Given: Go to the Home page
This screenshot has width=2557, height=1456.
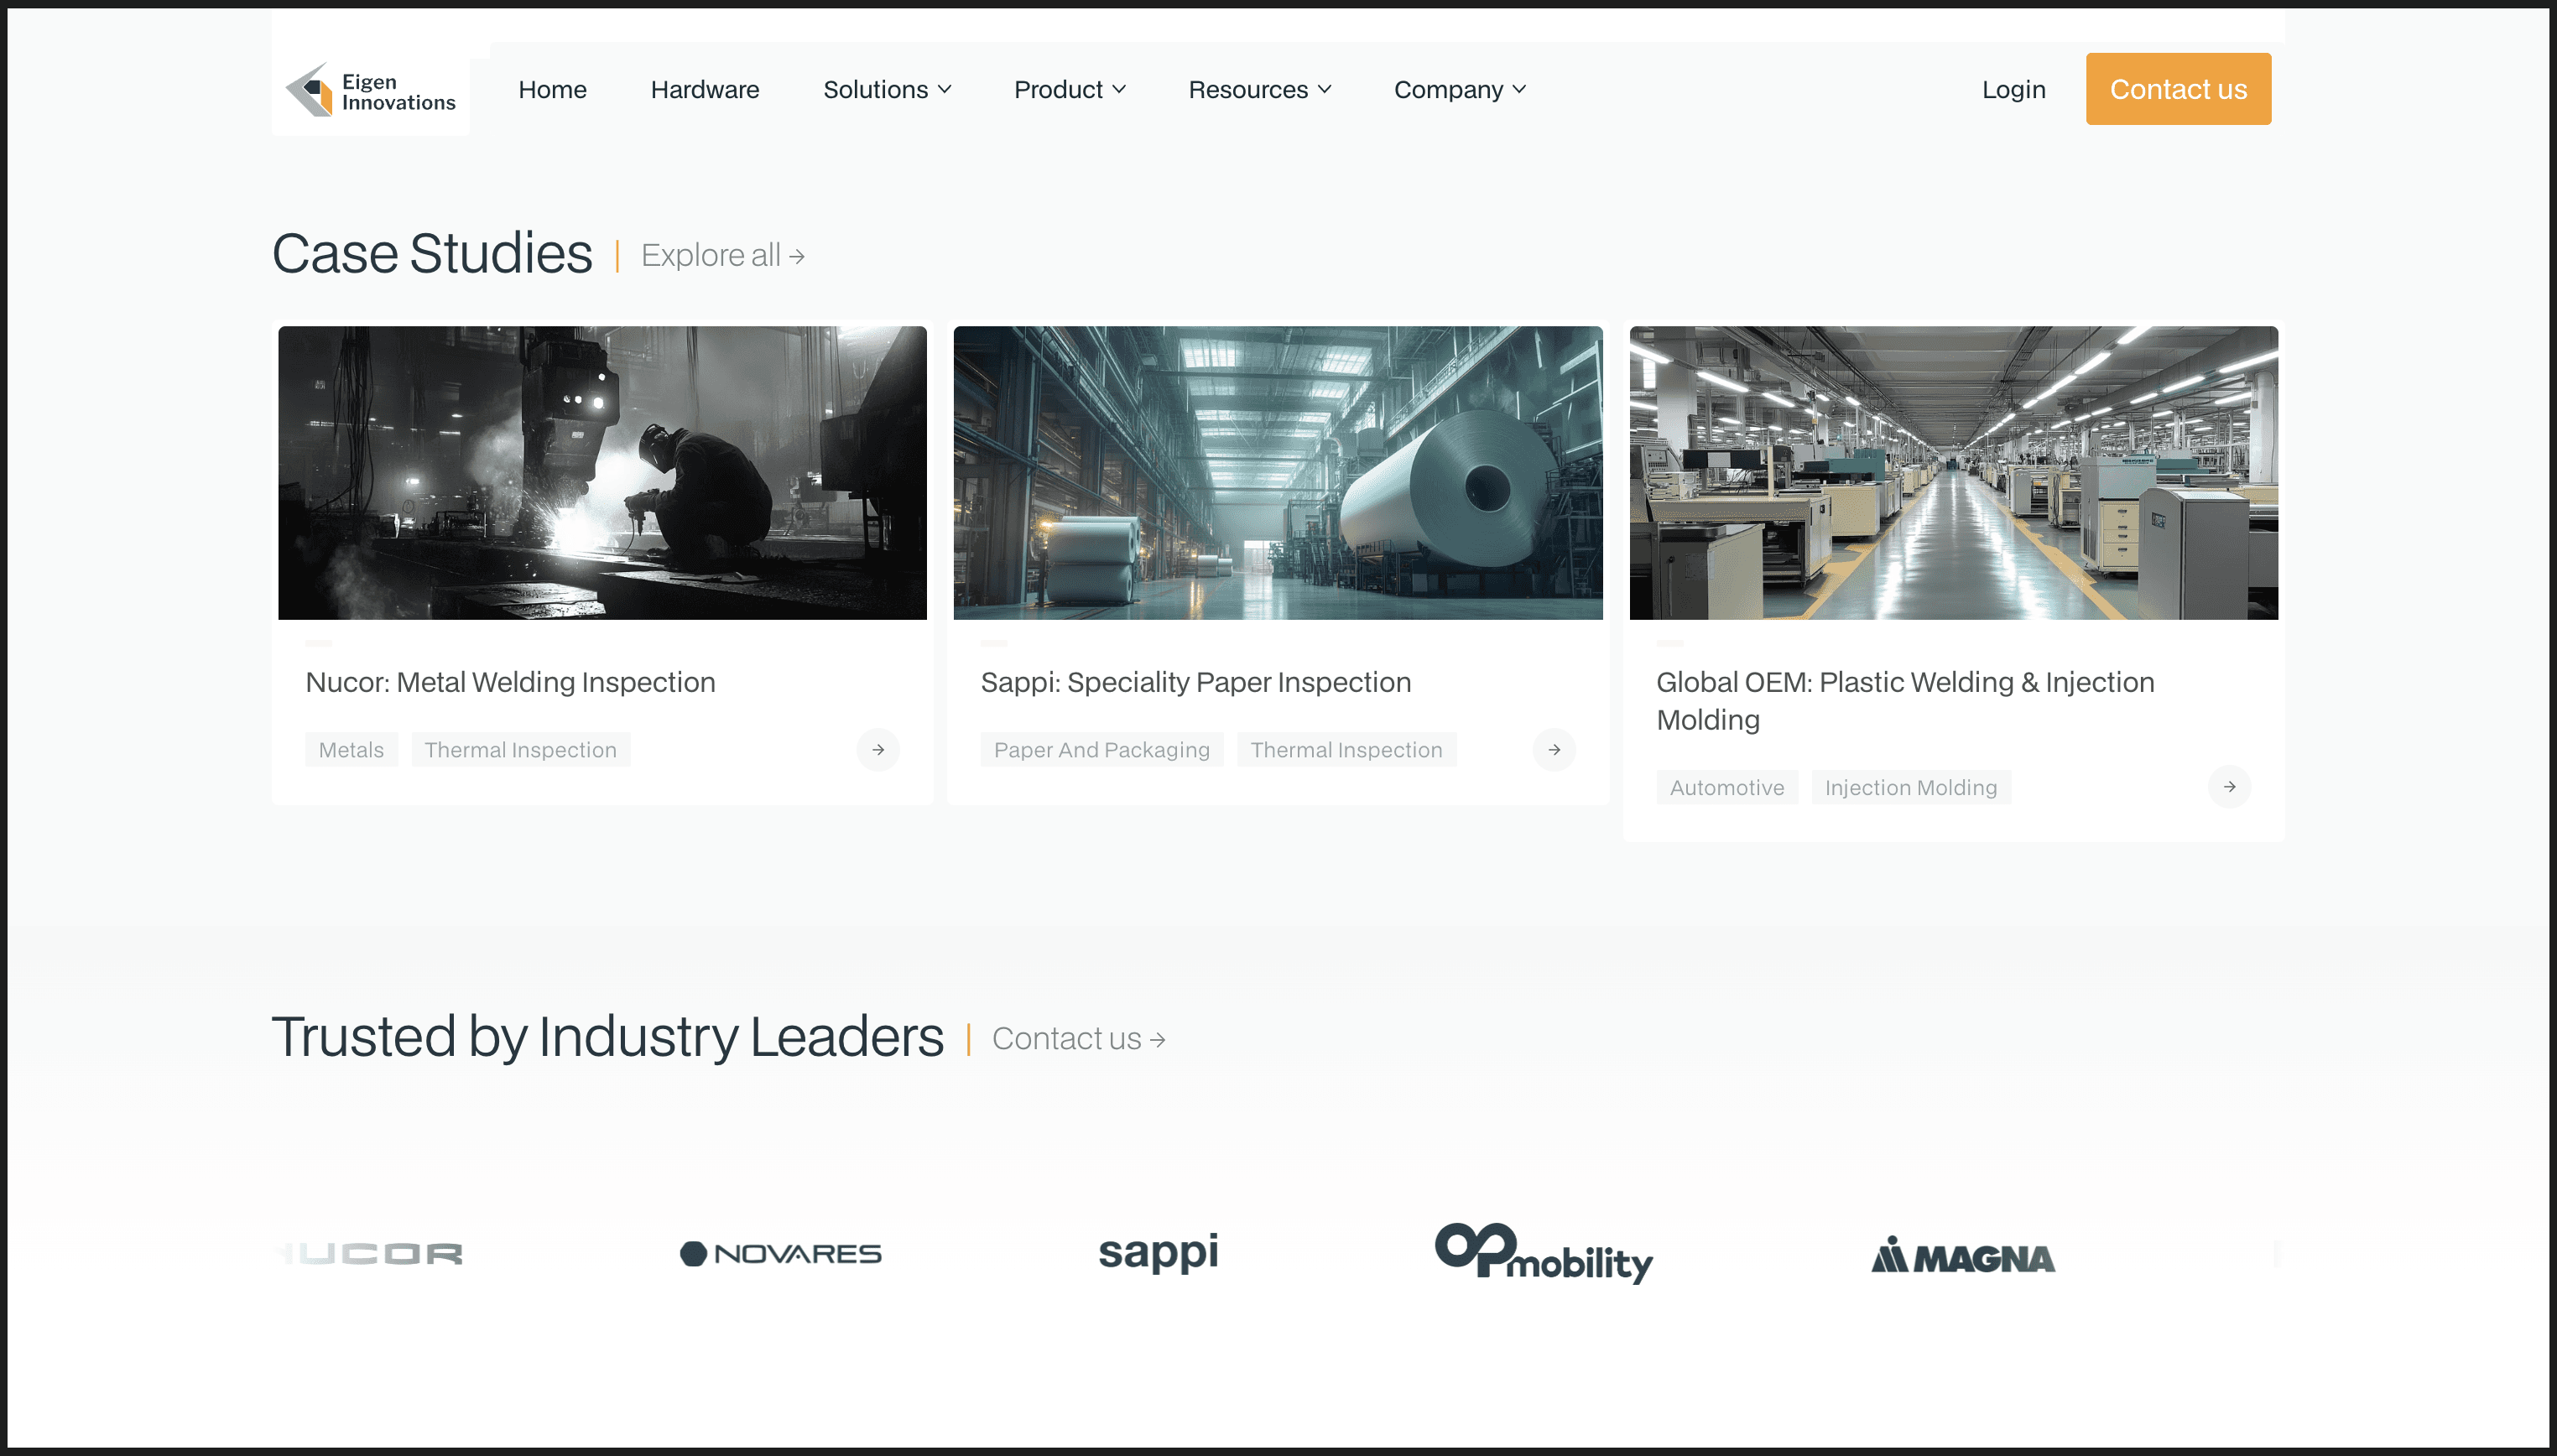Looking at the screenshot, I should click(552, 90).
